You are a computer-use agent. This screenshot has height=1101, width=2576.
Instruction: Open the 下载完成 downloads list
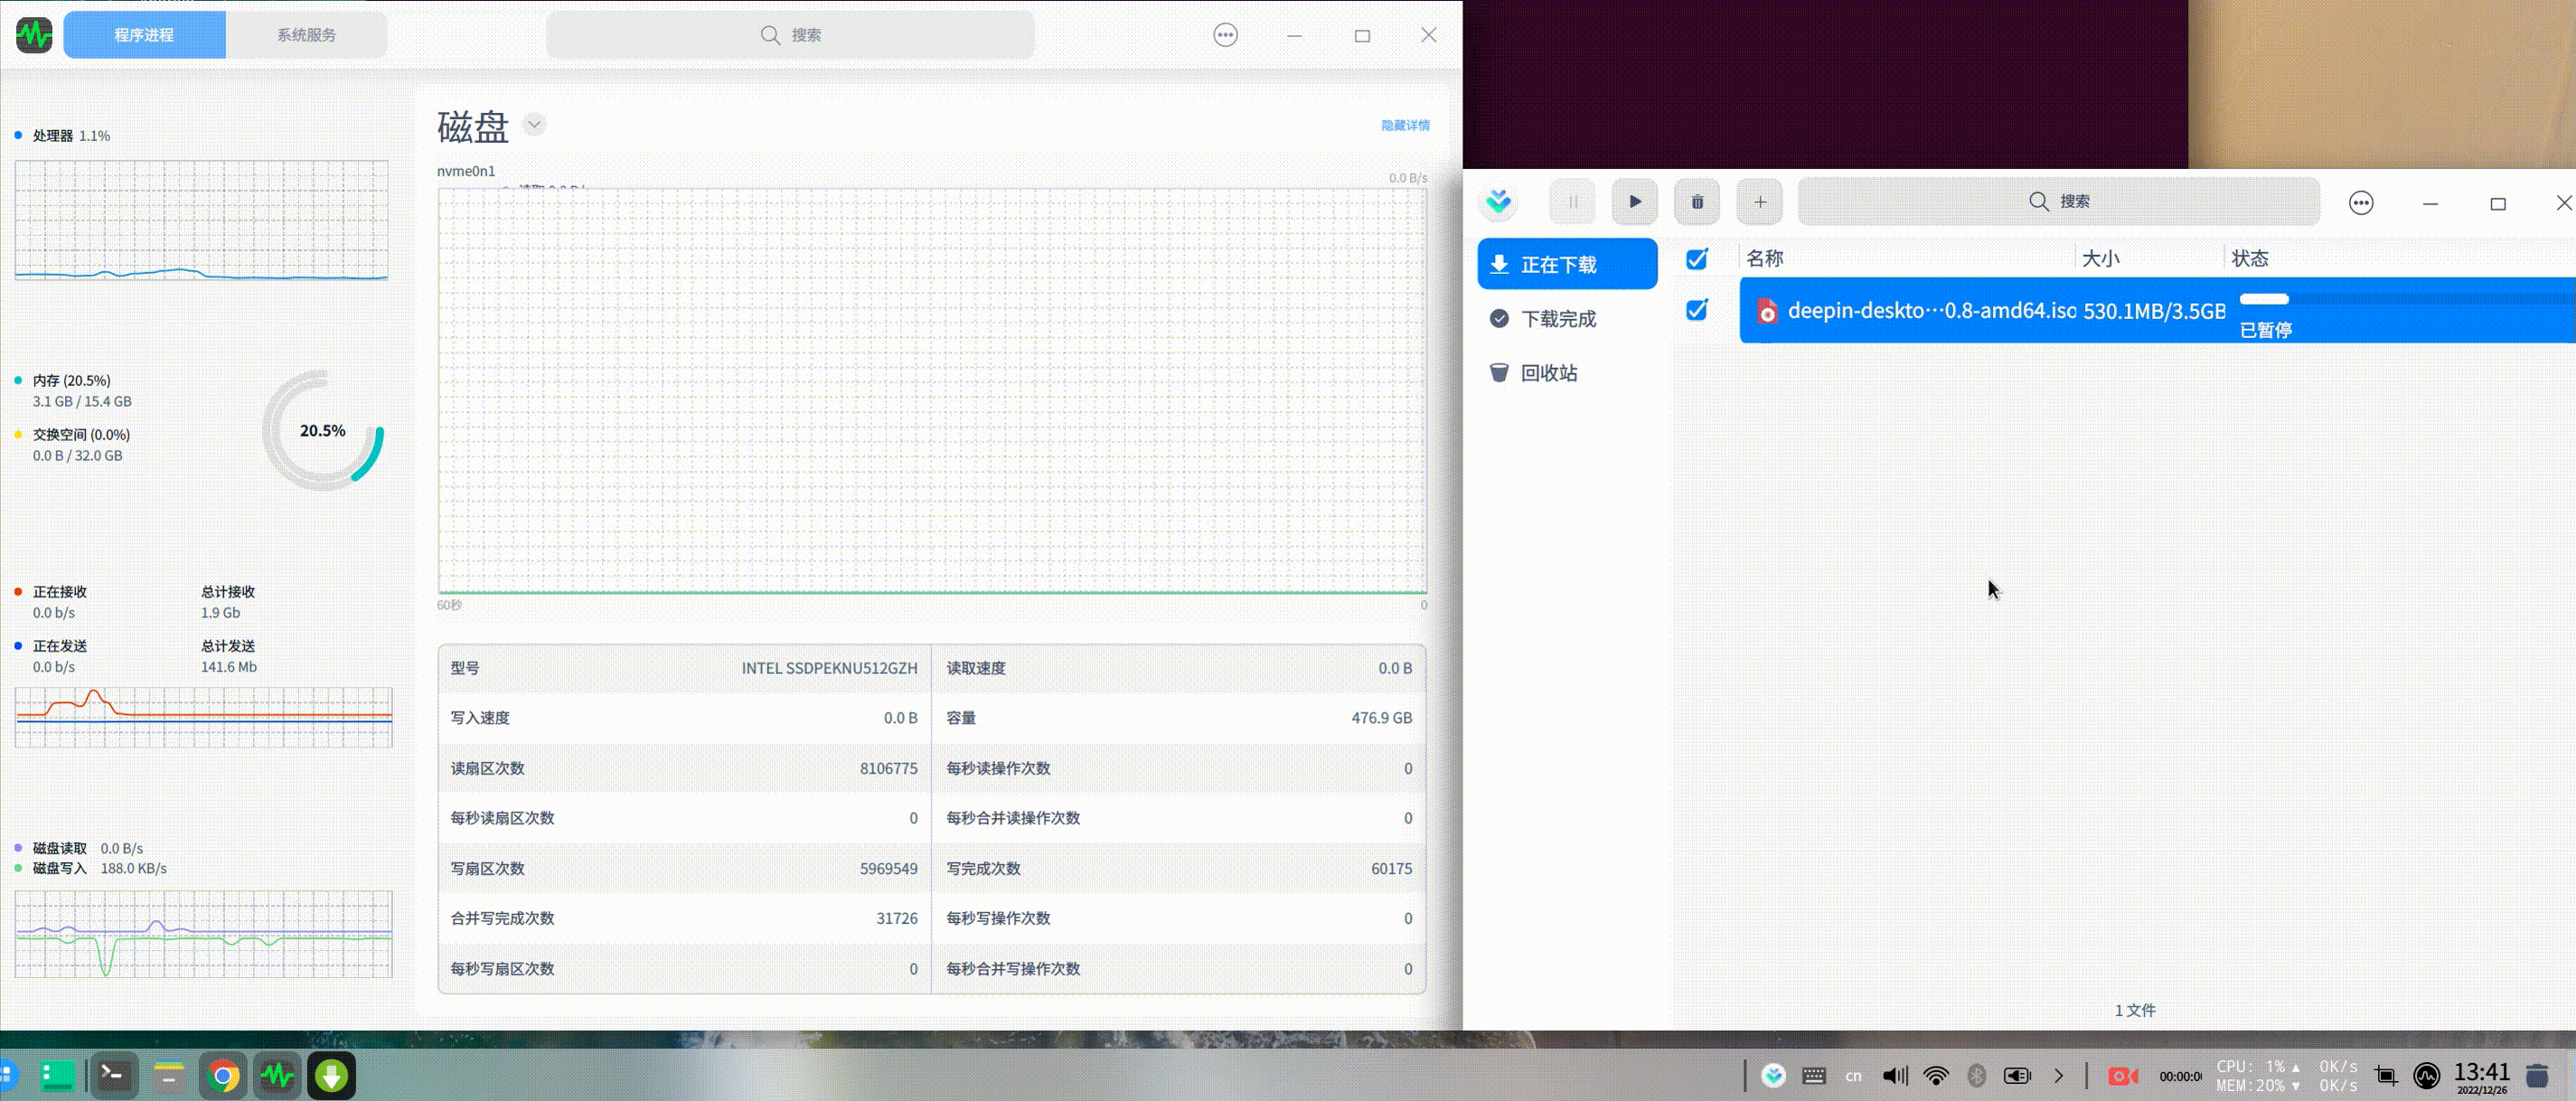coord(1562,318)
